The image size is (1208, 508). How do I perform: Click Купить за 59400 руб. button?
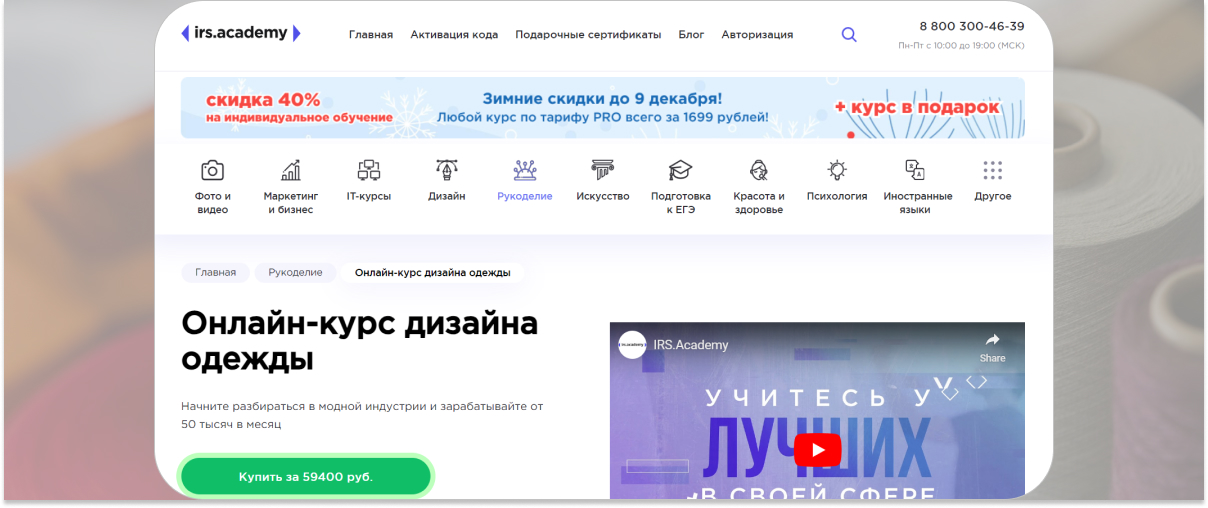coord(306,477)
